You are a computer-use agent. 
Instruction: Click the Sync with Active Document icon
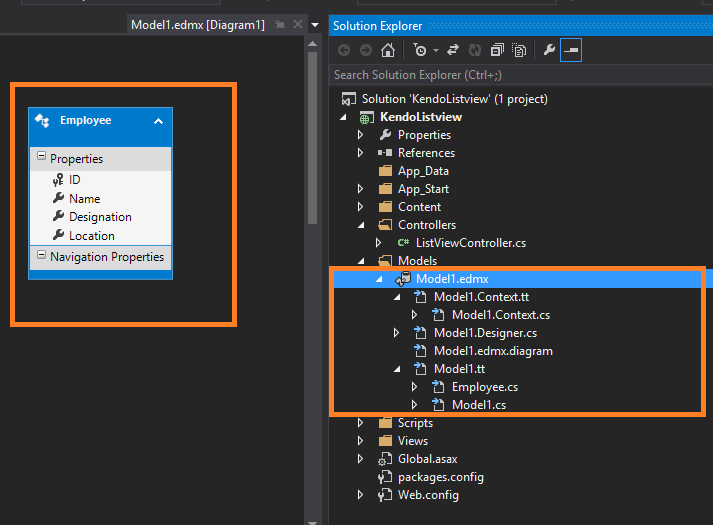click(452, 50)
